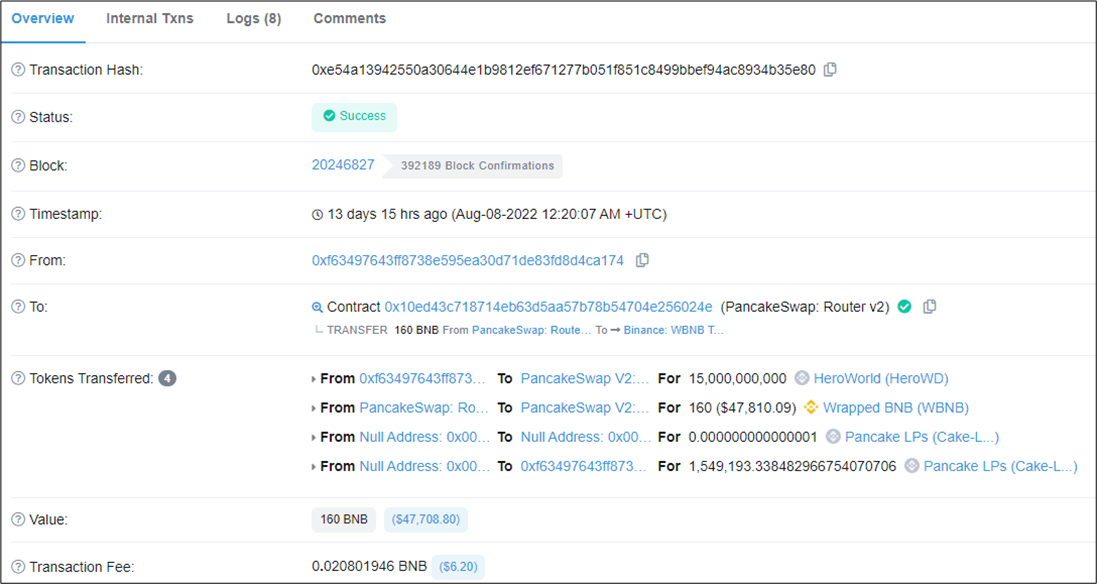Open Null Address From link in 1,549,193 row
1097x584 pixels.
pyautogui.click(x=425, y=465)
